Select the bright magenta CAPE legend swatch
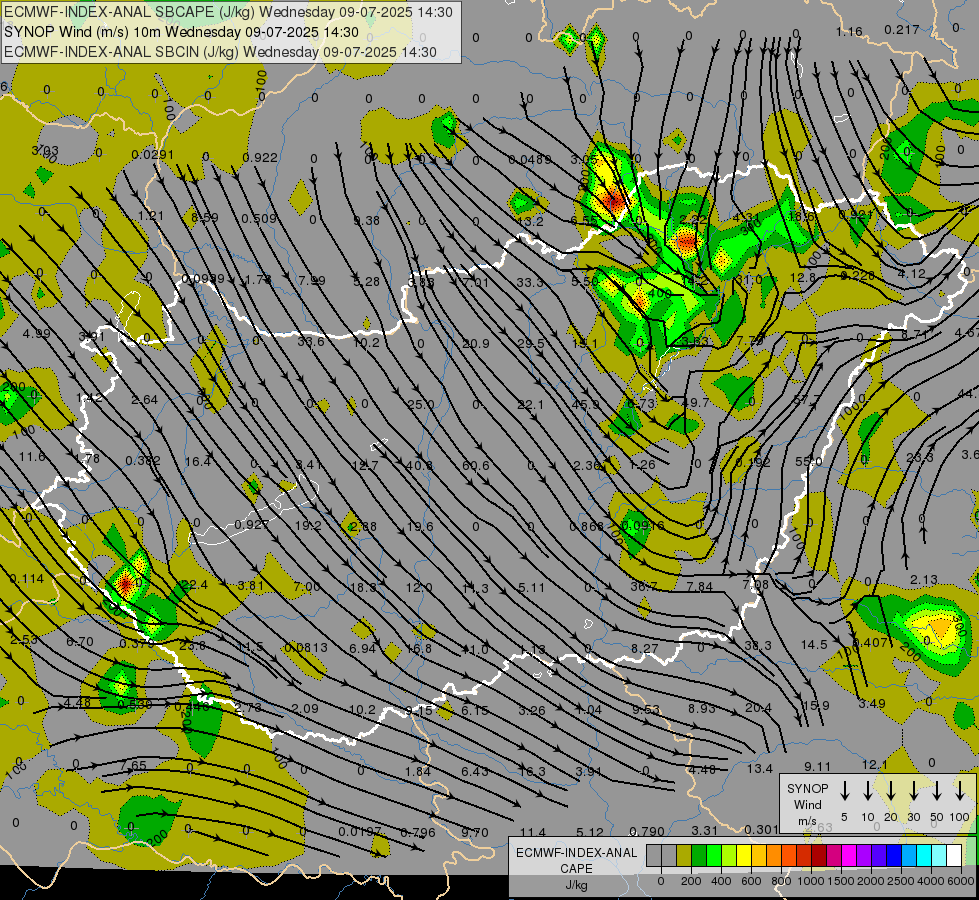 point(849,856)
